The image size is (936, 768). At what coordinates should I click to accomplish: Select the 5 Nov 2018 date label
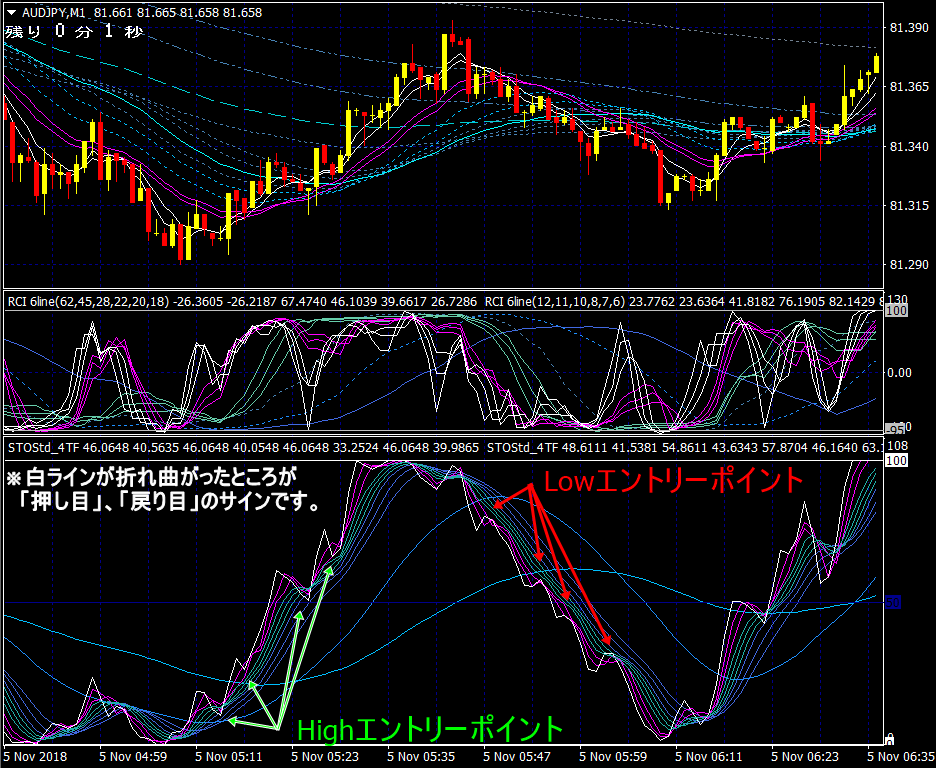click(x=35, y=757)
